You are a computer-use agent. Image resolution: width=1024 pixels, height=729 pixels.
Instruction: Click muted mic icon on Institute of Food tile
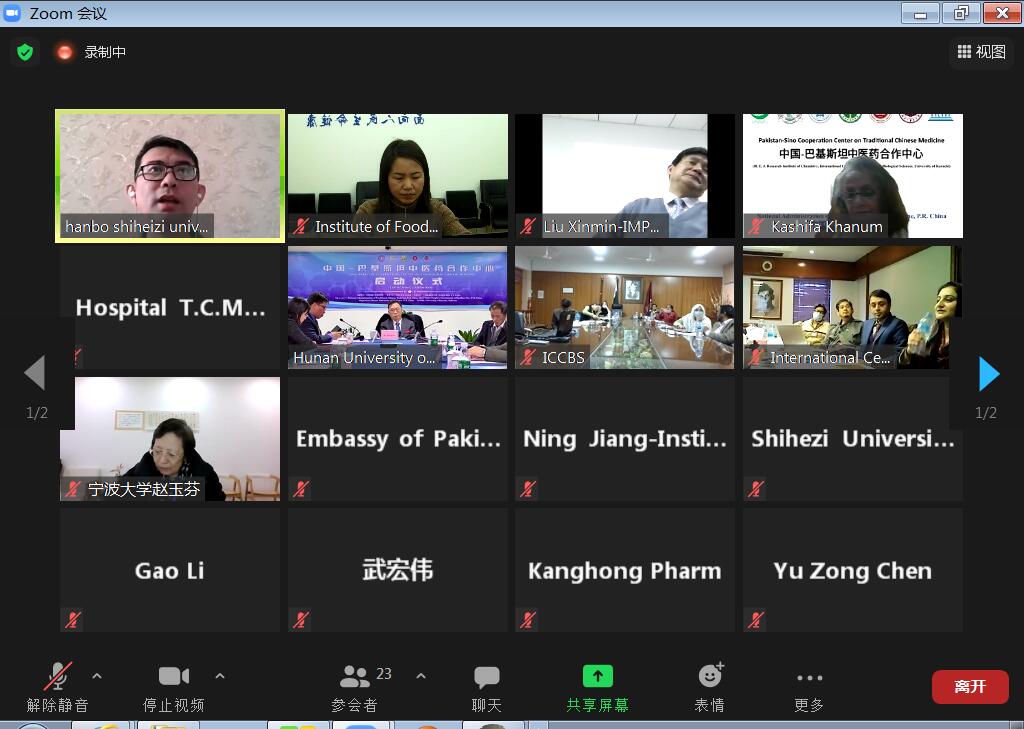tap(300, 227)
